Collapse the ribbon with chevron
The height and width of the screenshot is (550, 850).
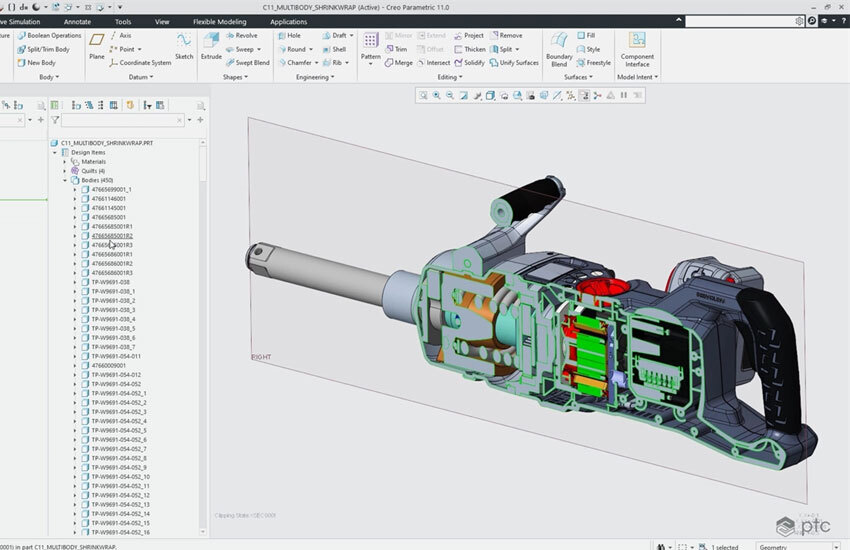[679, 20]
